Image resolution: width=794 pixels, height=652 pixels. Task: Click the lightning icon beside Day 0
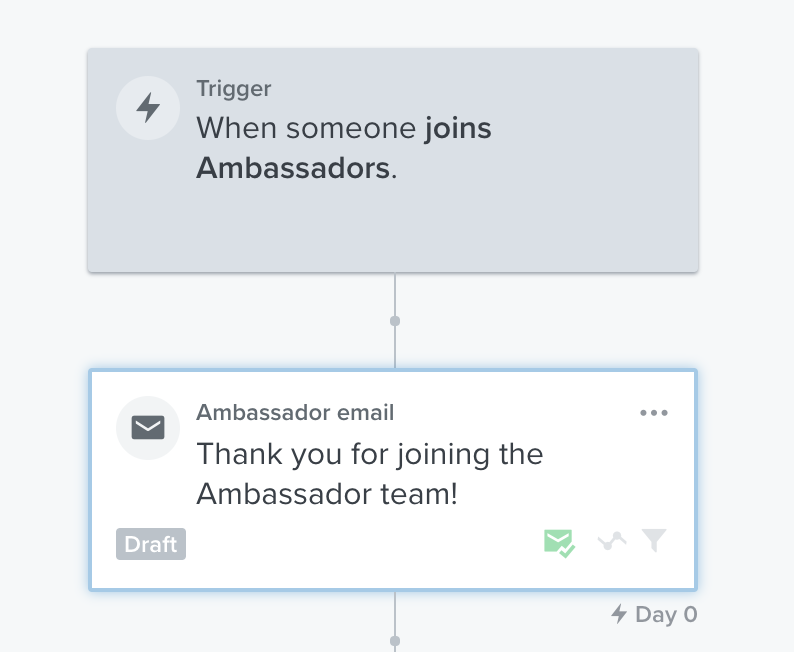pyautogui.click(x=619, y=614)
